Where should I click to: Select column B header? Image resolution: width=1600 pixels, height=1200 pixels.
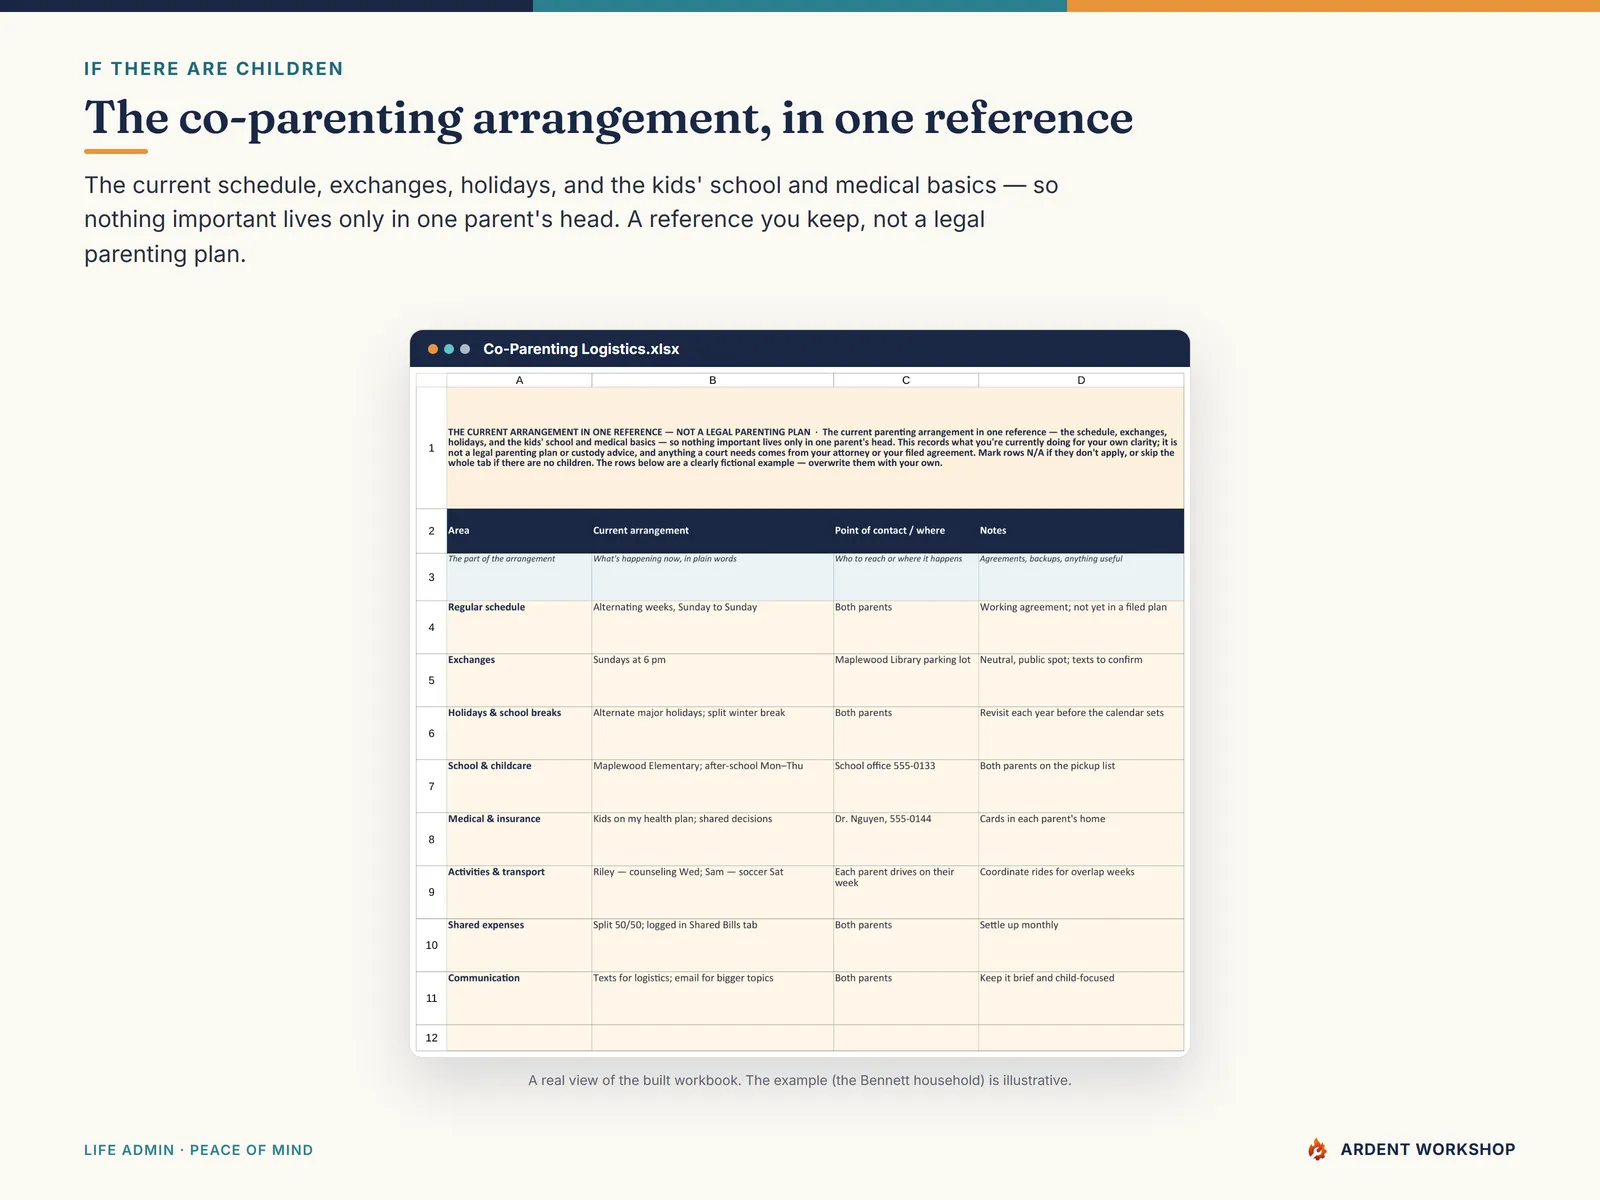tap(713, 380)
